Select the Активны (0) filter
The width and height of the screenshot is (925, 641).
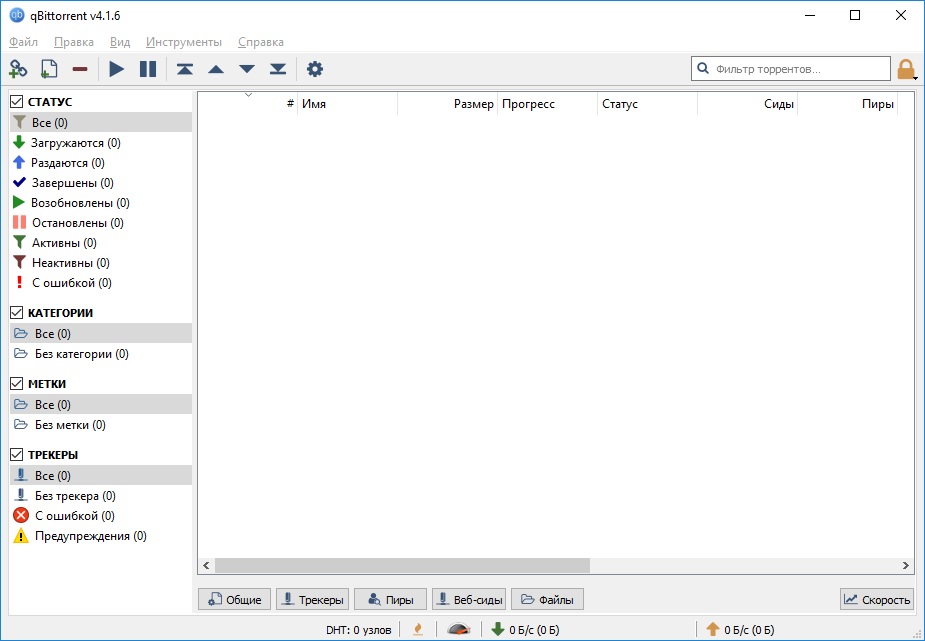coord(101,243)
